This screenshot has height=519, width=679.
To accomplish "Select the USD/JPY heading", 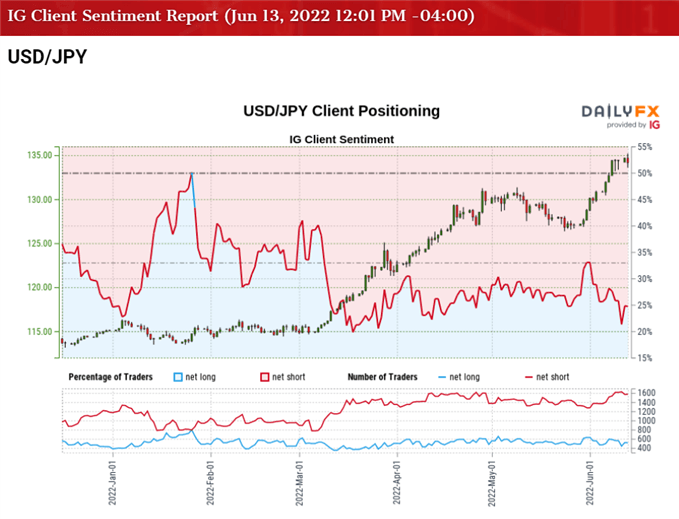I will click(x=46, y=57).
